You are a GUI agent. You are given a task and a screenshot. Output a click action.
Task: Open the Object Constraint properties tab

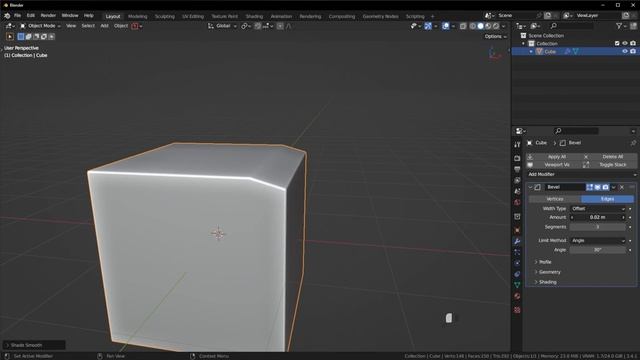coord(517,275)
